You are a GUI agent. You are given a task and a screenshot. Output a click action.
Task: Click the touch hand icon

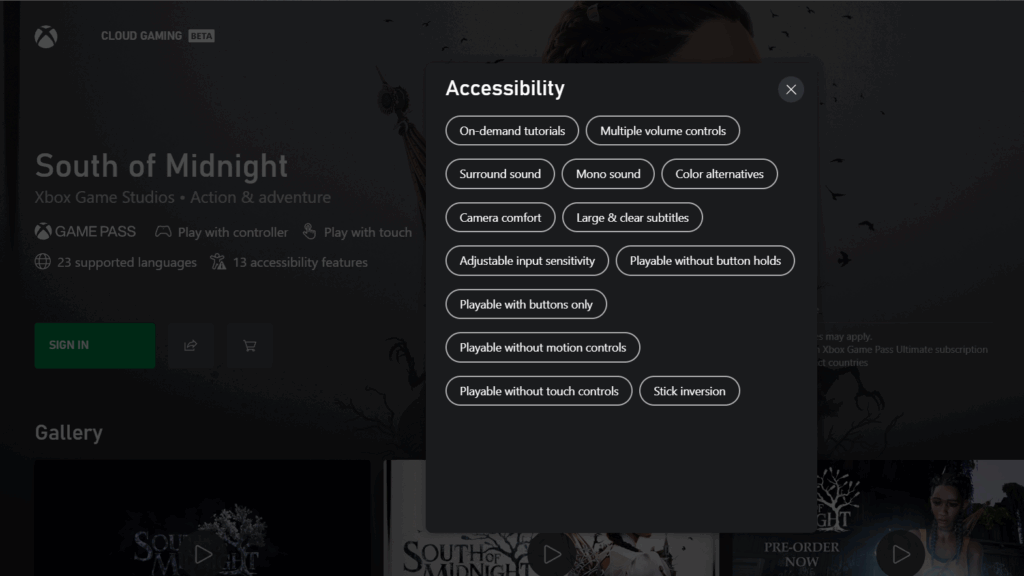click(310, 231)
